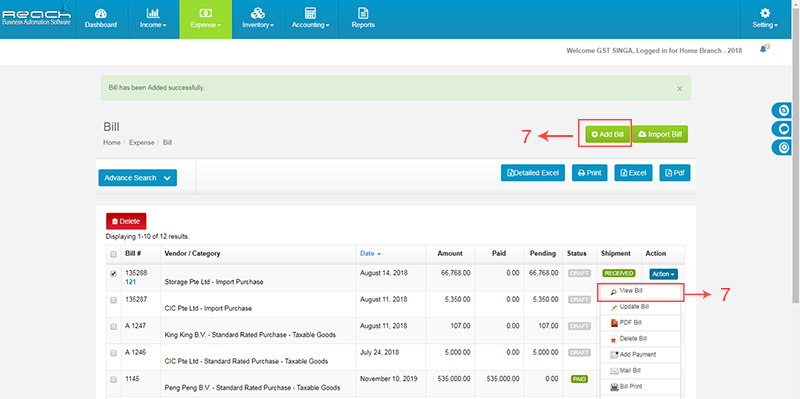Export the bill list to Excel

point(633,173)
